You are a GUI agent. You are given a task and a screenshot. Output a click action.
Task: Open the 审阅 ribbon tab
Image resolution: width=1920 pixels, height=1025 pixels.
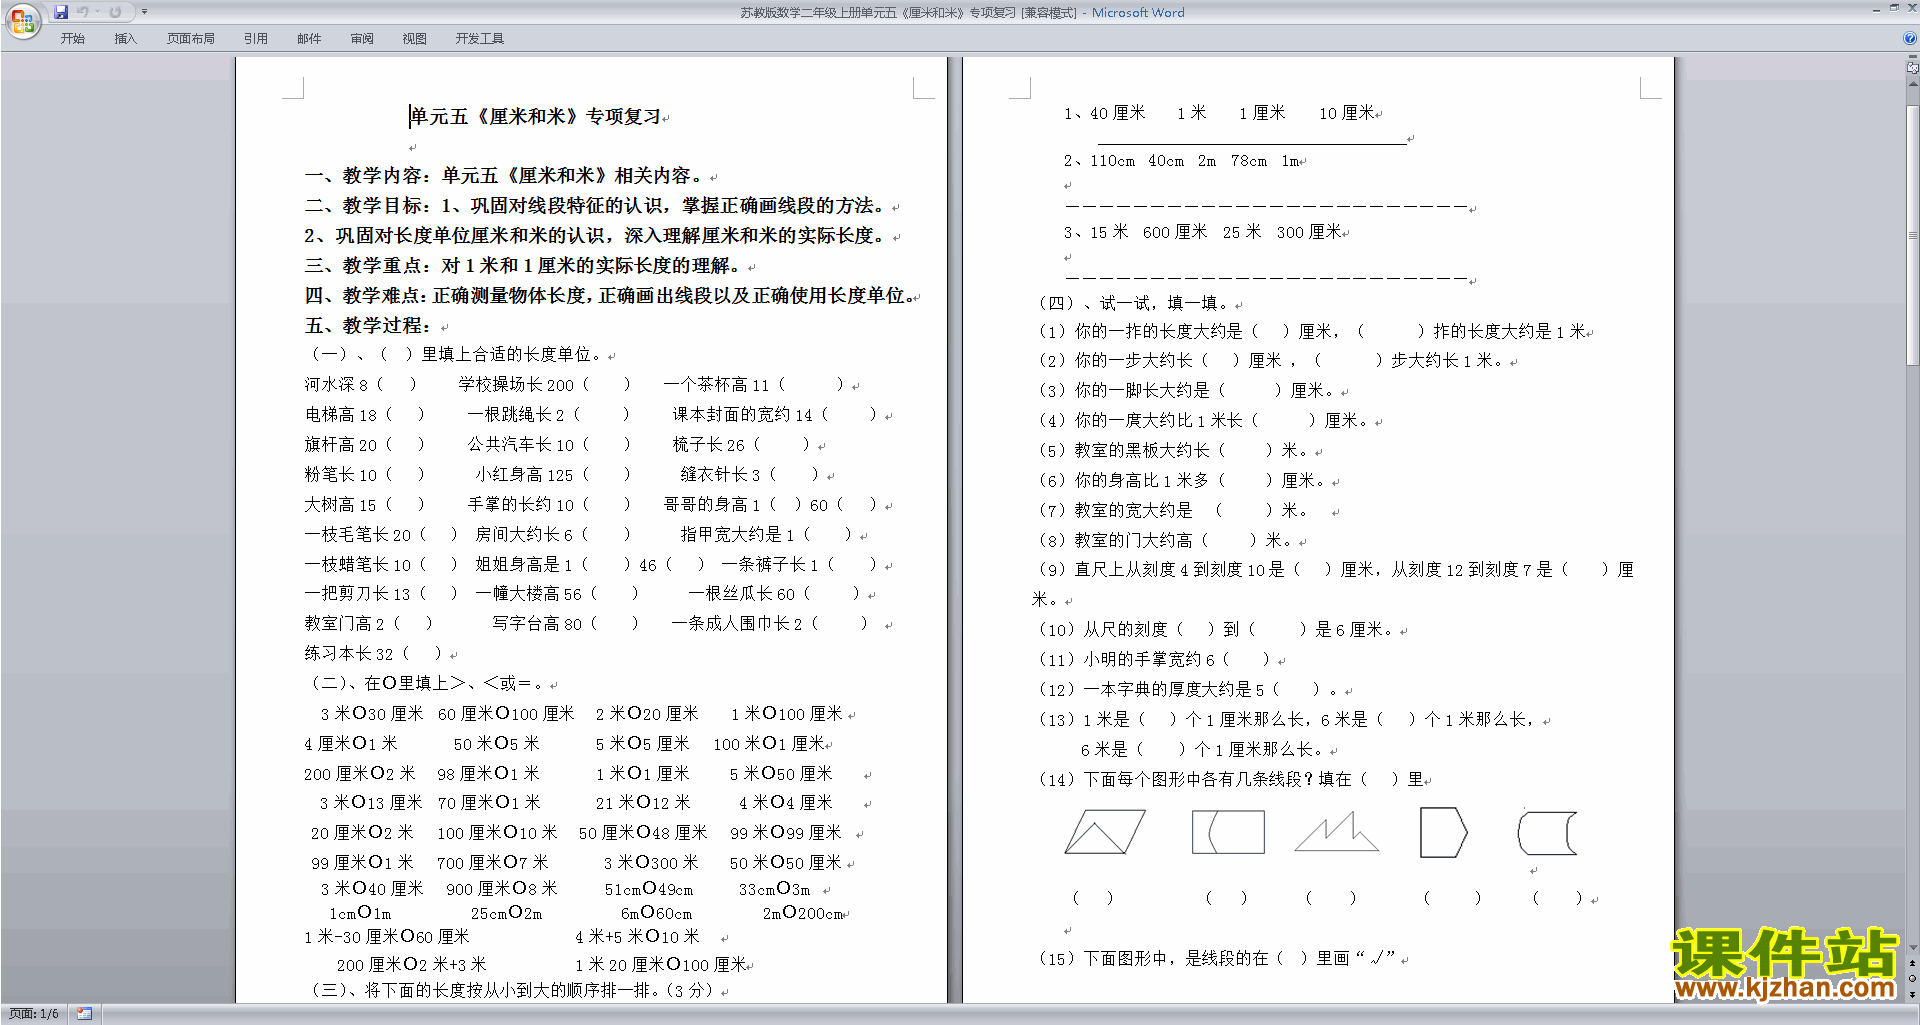362,38
